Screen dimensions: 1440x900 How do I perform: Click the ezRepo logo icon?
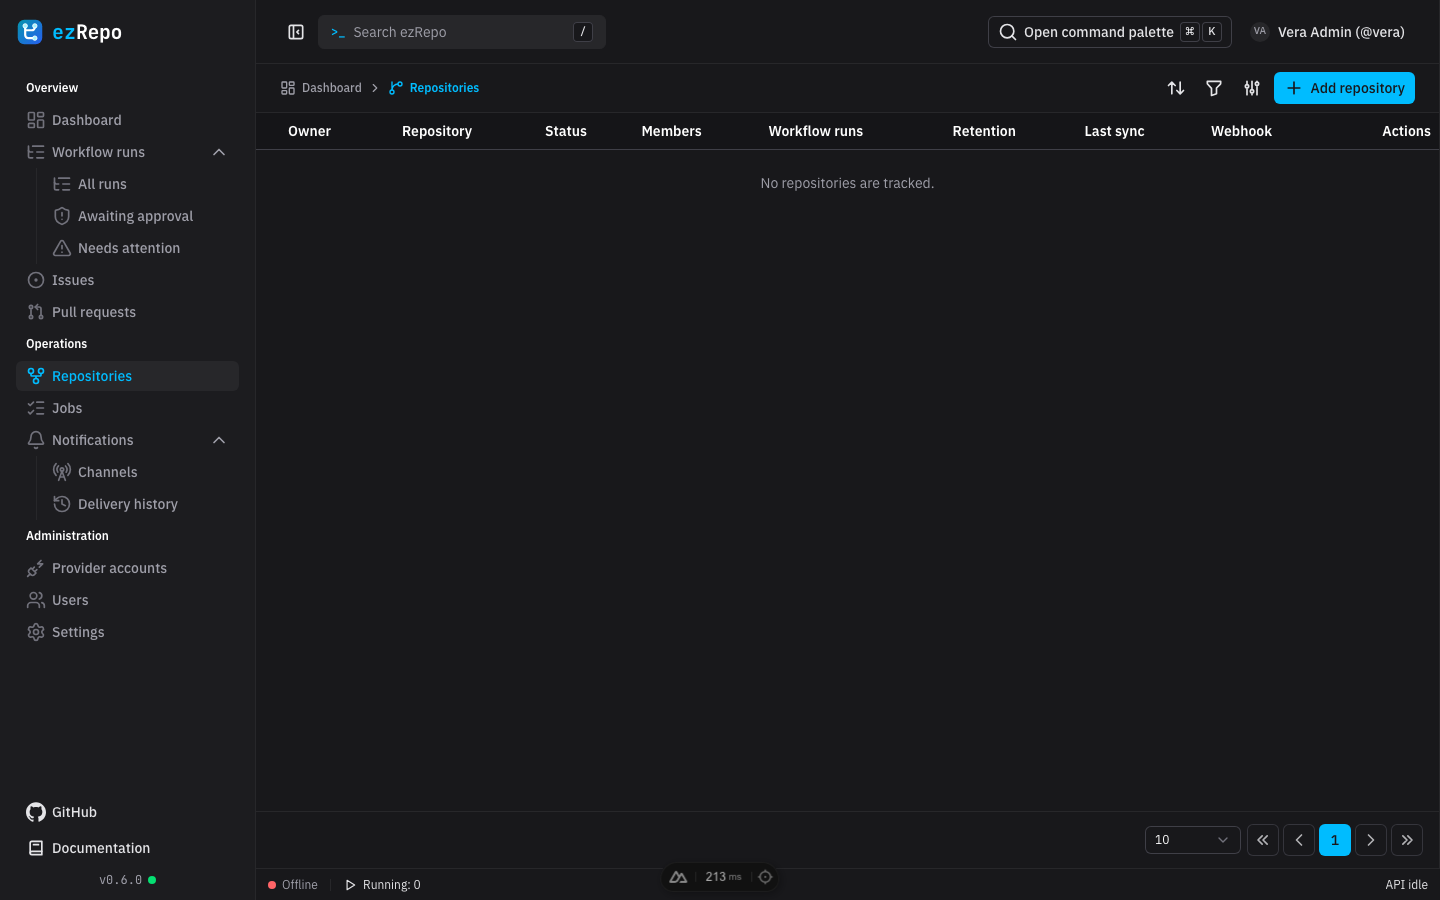pos(30,32)
